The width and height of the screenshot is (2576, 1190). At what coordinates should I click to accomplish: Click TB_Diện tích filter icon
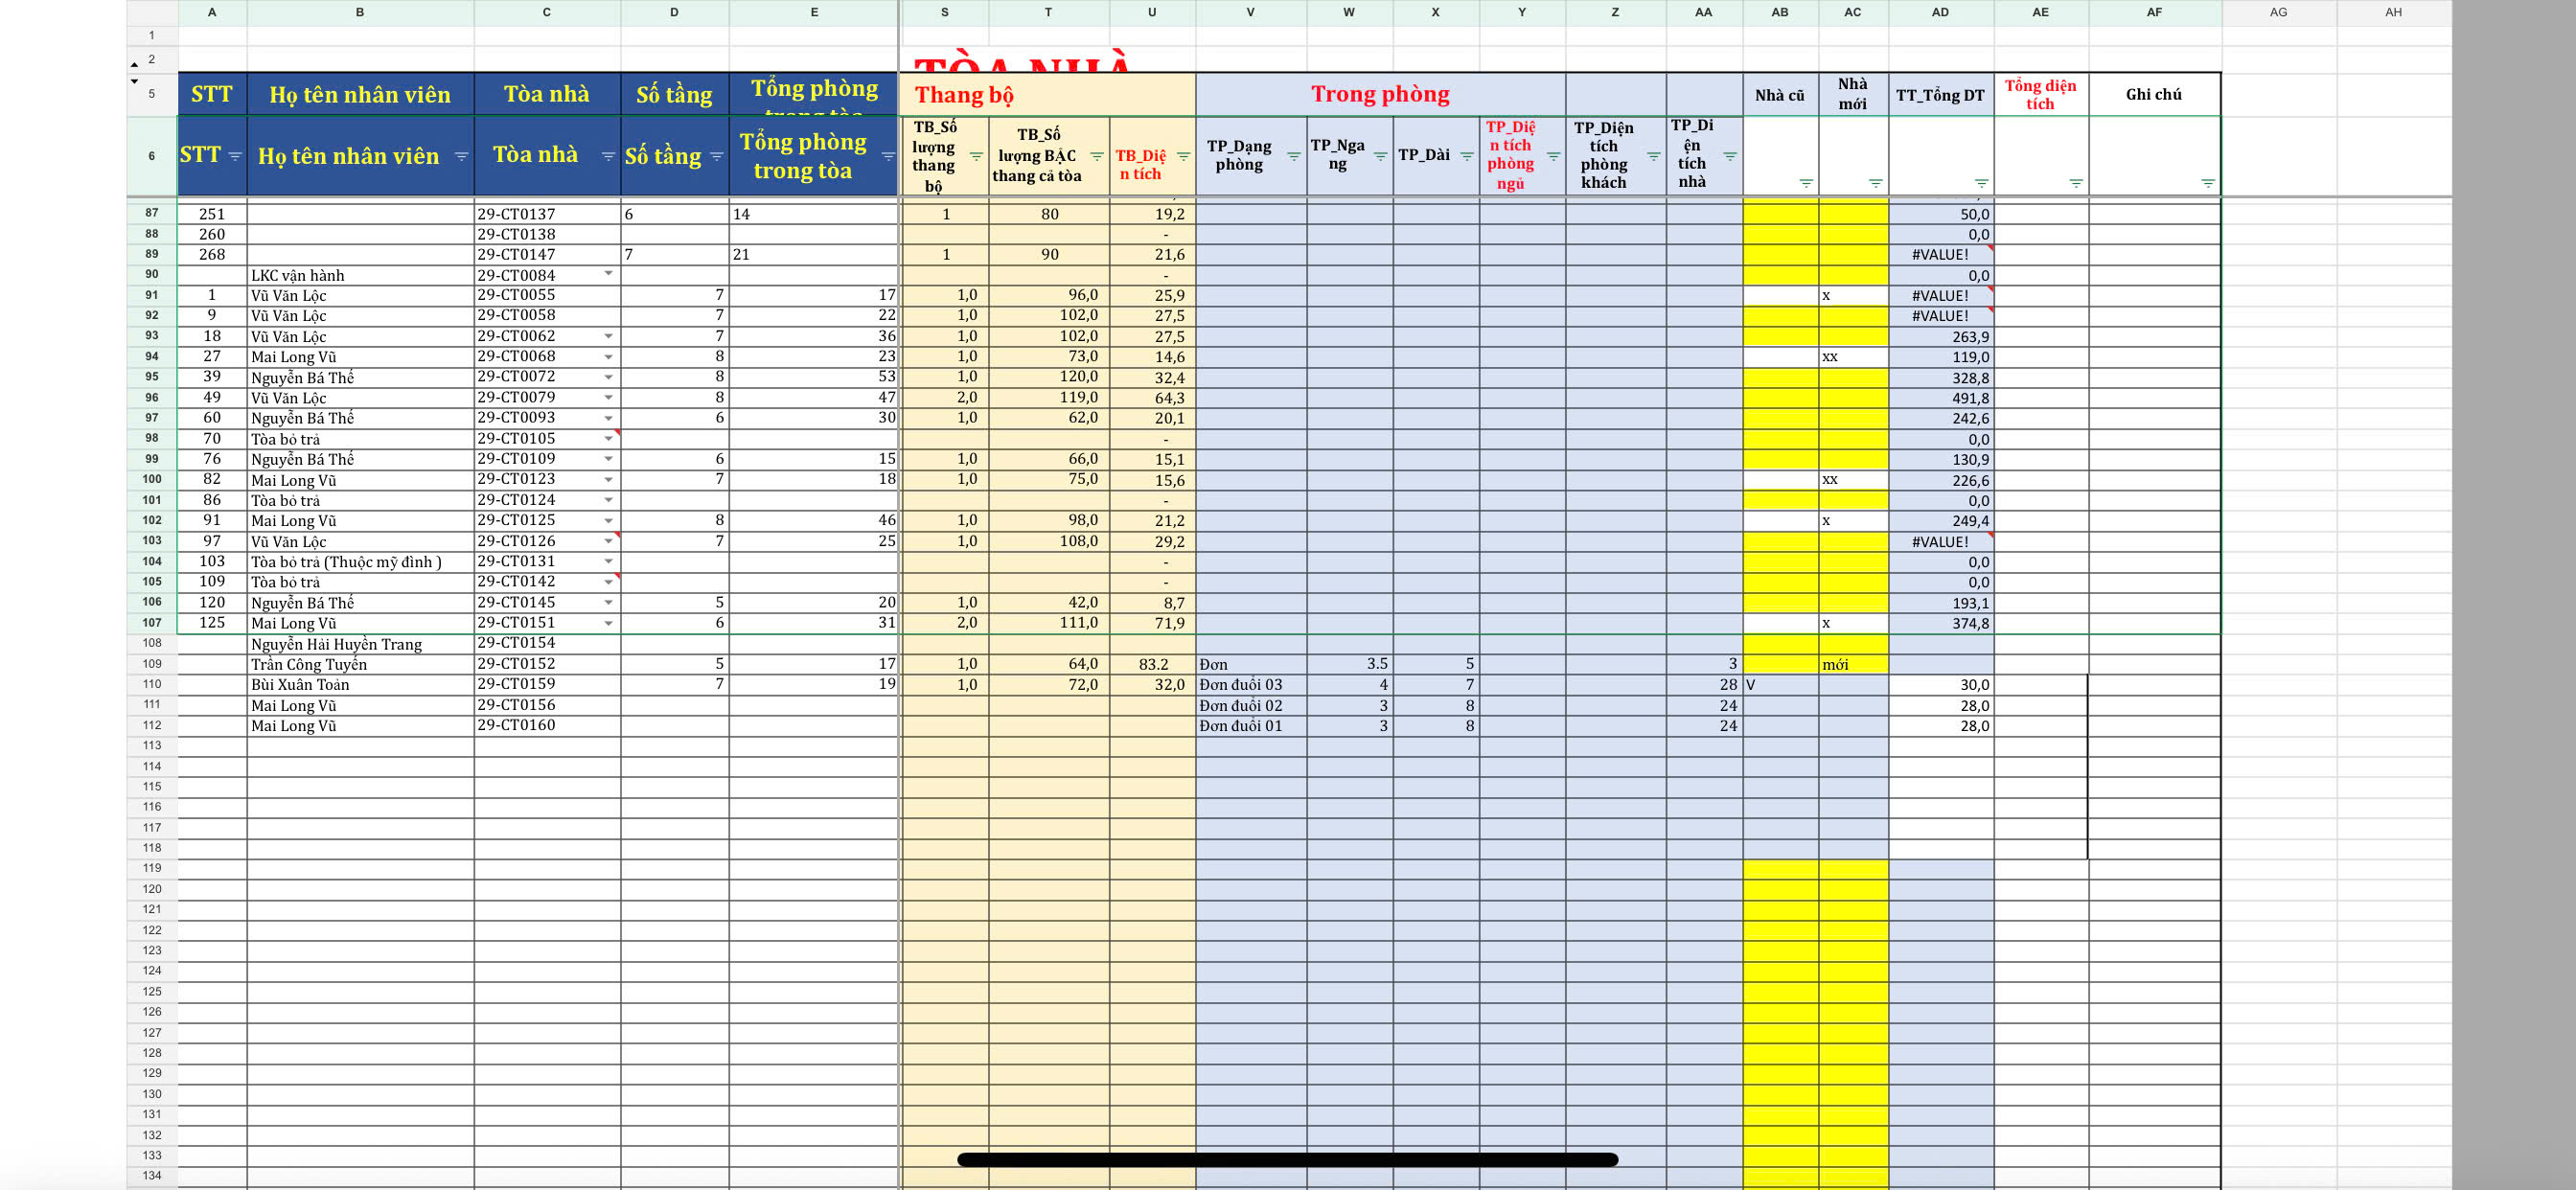point(1183,156)
